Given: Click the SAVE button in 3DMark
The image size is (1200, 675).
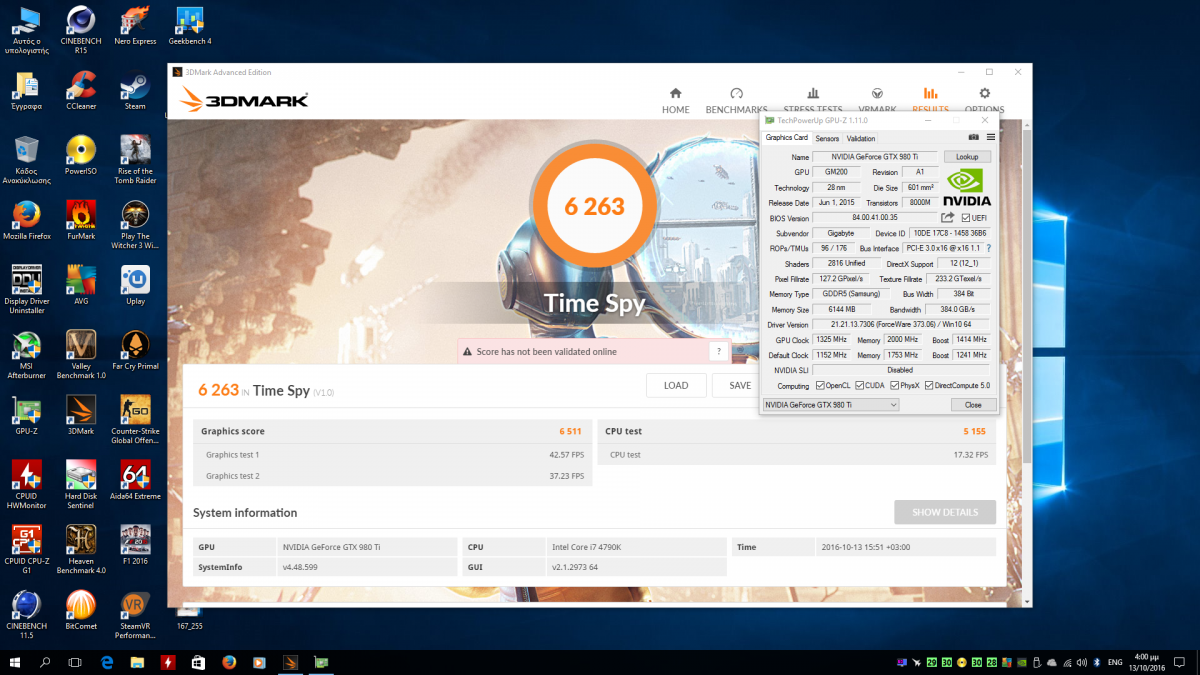Looking at the screenshot, I should (738, 385).
